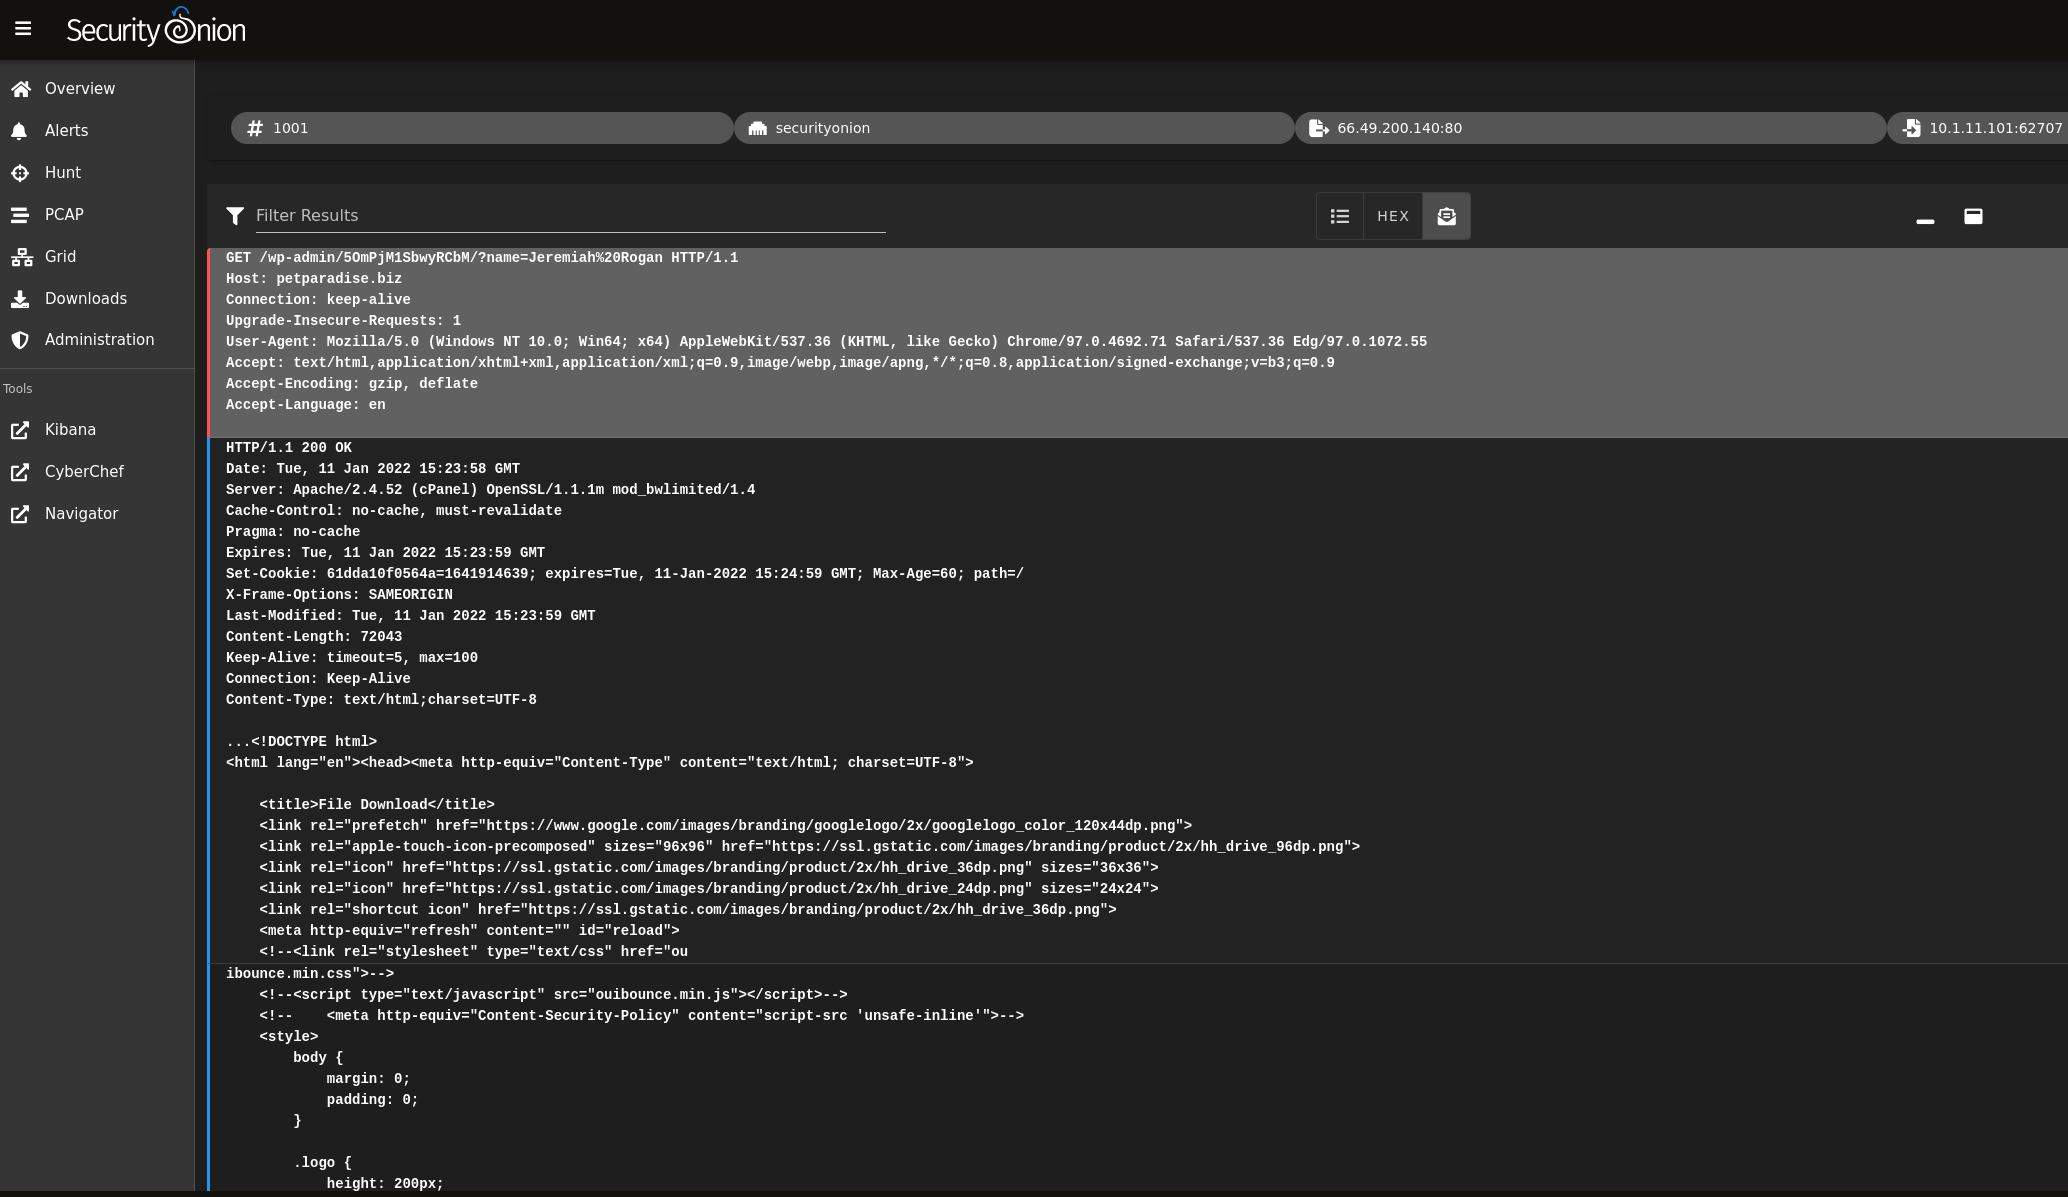Open the hamburger navigation menu
Screen dimensions: 2068x1197
[x=23, y=29]
